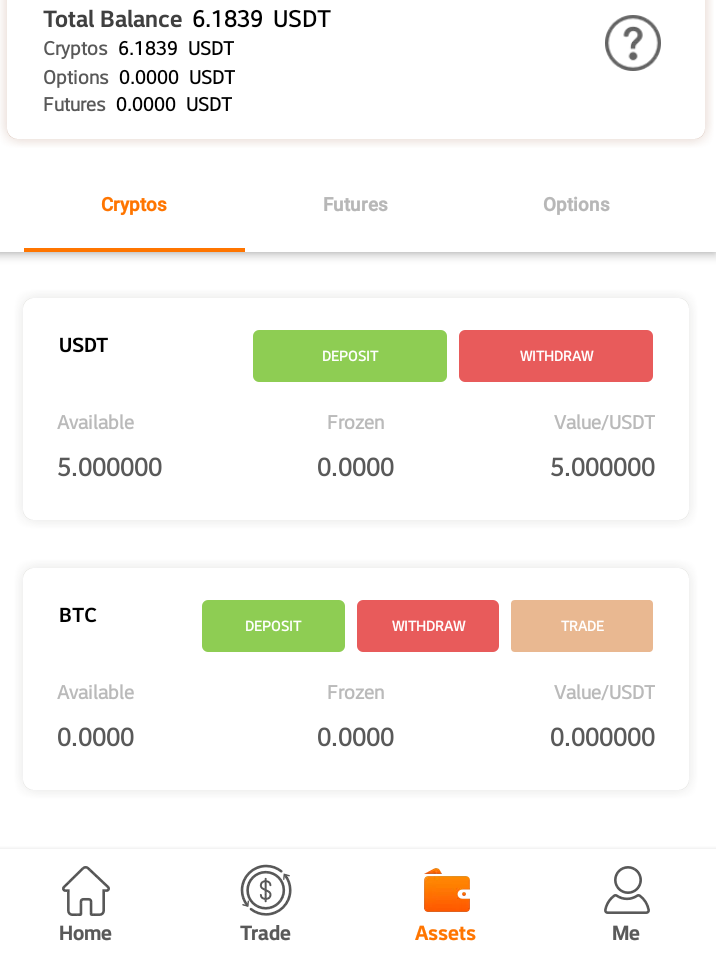Deposit USDT using green button
Viewport: 716px width, 962px height.
pyautogui.click(x=350, y=356)
